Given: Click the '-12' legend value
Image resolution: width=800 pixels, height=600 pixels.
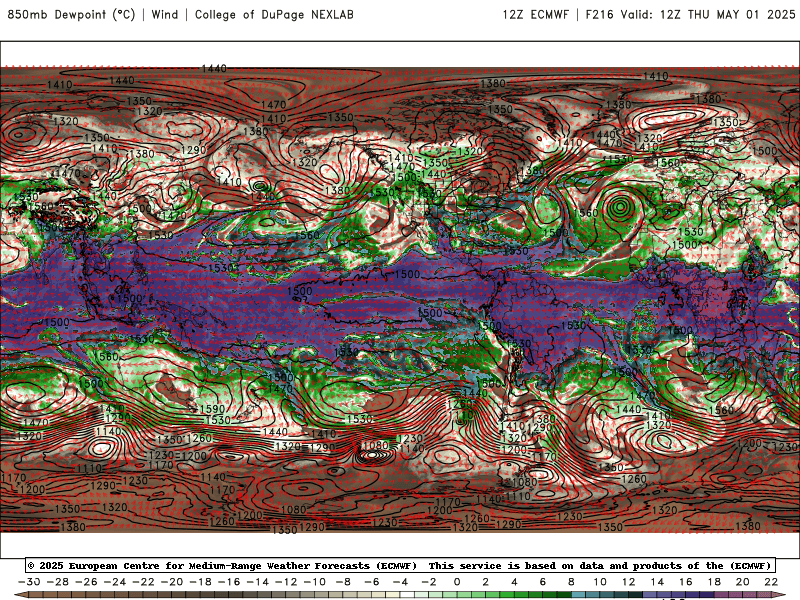Looking at the screenshot, I should [286, 582].
